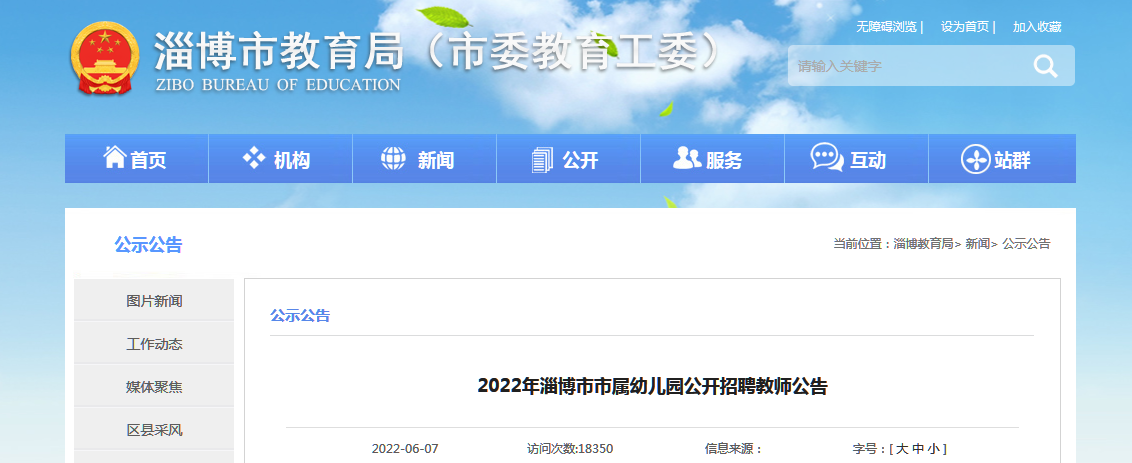This screenshot has height=463, width=1132.
Task: Select 区县采风 in the sidebar
Action: click(x=154, y=430)
